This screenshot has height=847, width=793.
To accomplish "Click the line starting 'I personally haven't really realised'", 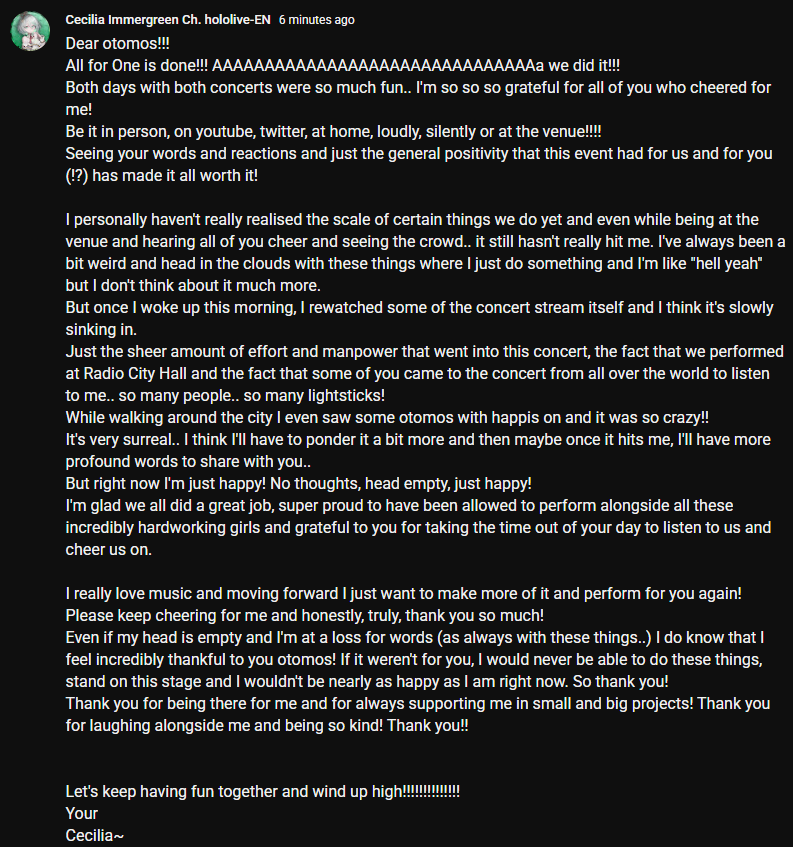I will (x=425, y=252).
